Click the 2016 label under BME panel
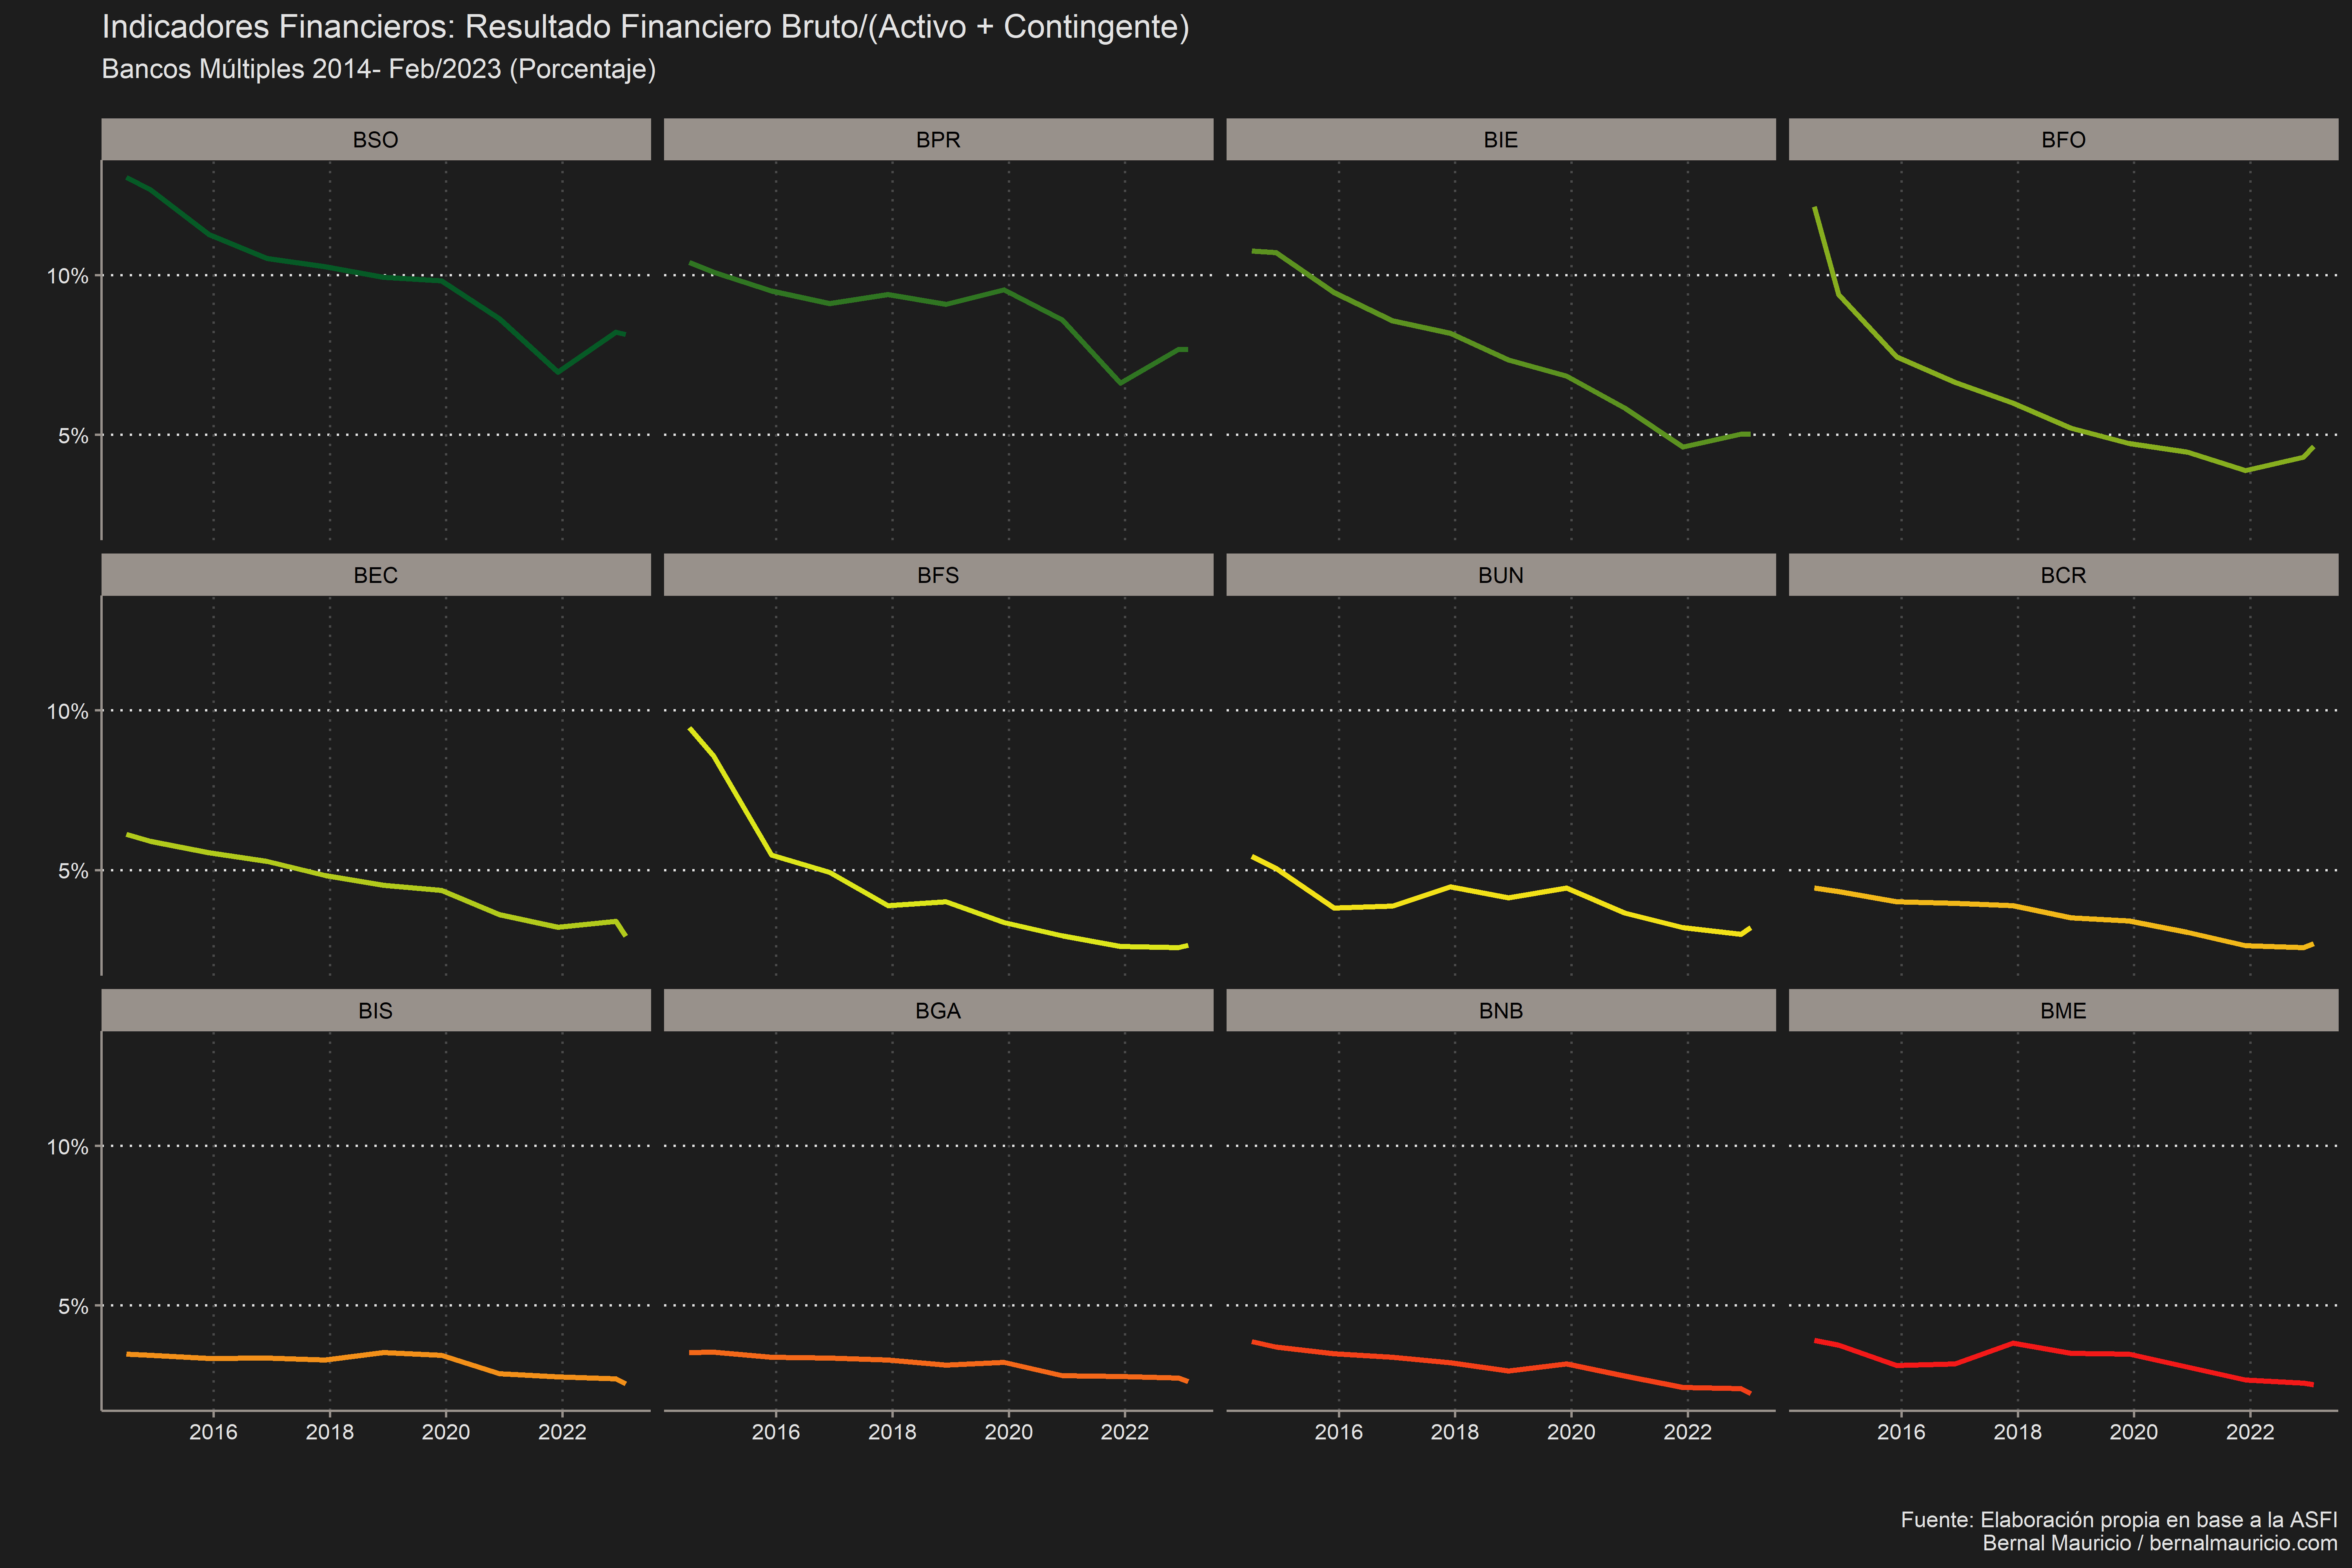This screenshot has width=2352, height=1568. 1901,1432
